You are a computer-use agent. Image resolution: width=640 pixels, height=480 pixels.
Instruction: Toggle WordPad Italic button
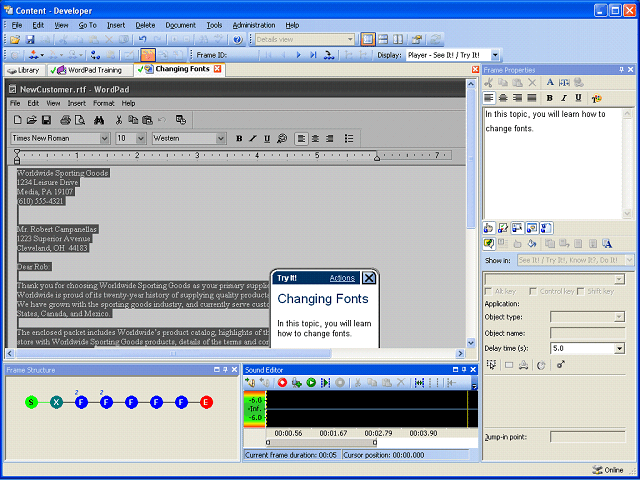pos(253,138)
